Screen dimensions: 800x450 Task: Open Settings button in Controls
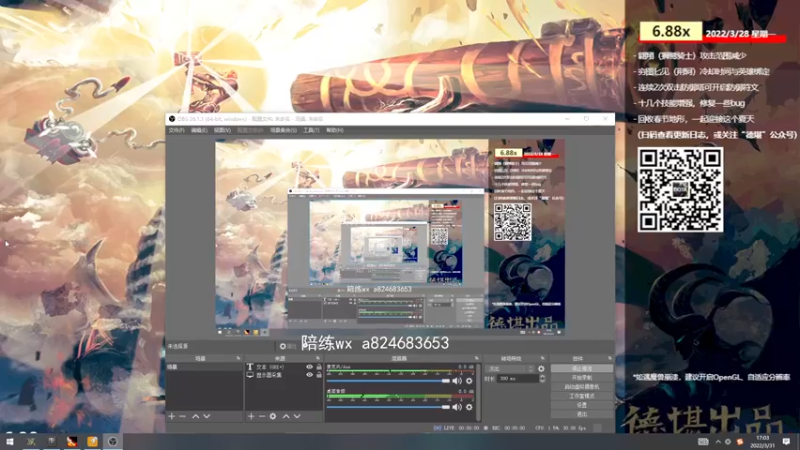[x=582, y=405]
